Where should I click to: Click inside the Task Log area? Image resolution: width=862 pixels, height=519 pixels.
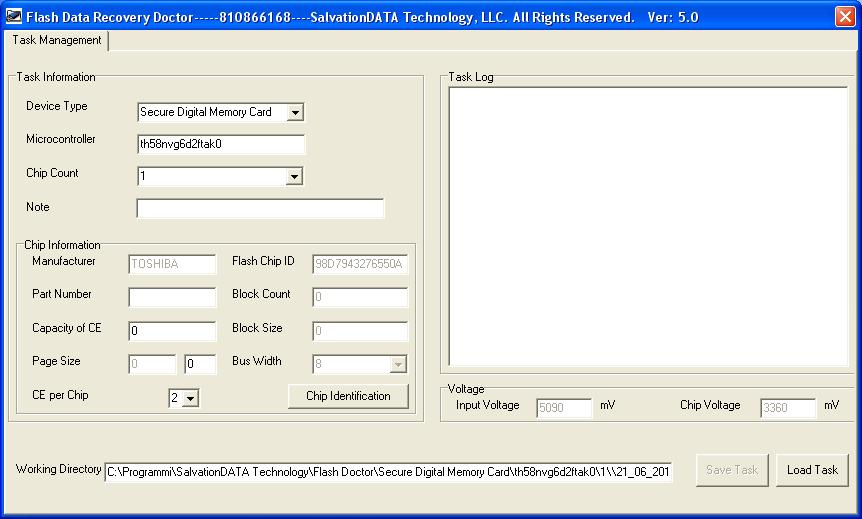point(648,227)
